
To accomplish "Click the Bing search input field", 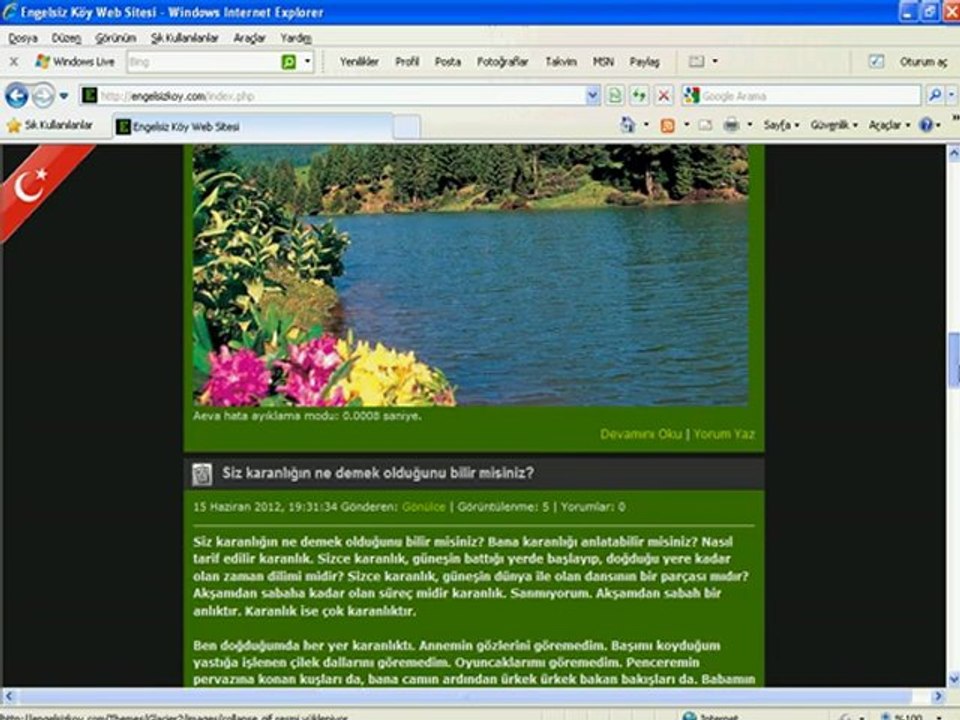I will click(x=203, y=62).
